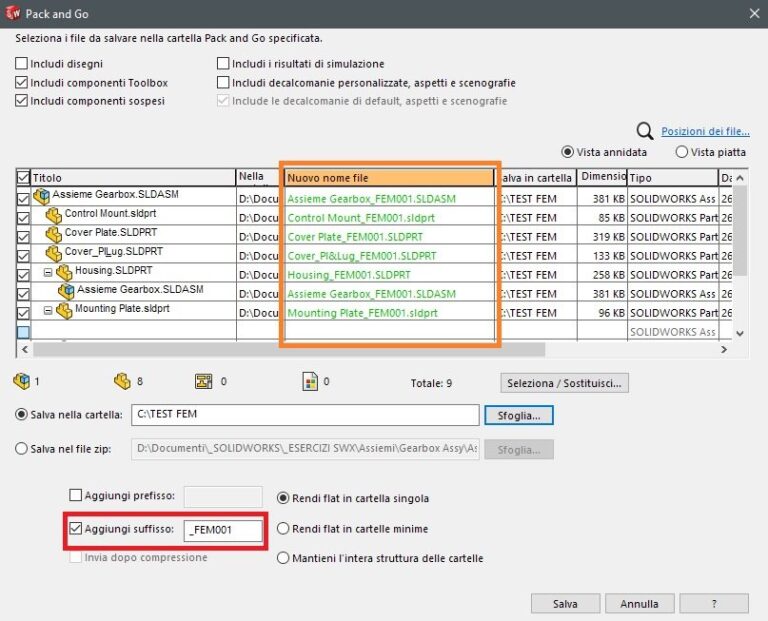Select the Control Mount_FEM001.sldprt new name cell
The image size is (768, 621).
coord(389,217)
